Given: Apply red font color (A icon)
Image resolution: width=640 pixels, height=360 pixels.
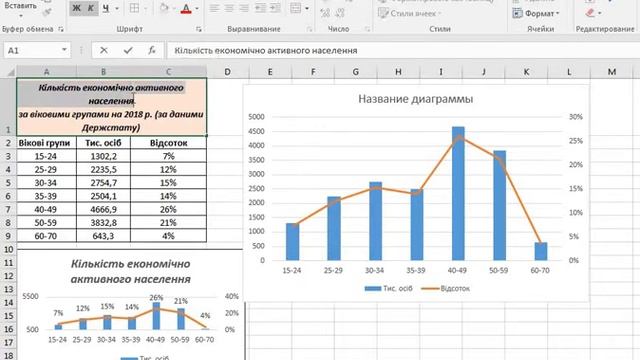Looking at the screenshot, I should [x=186, y=8].
